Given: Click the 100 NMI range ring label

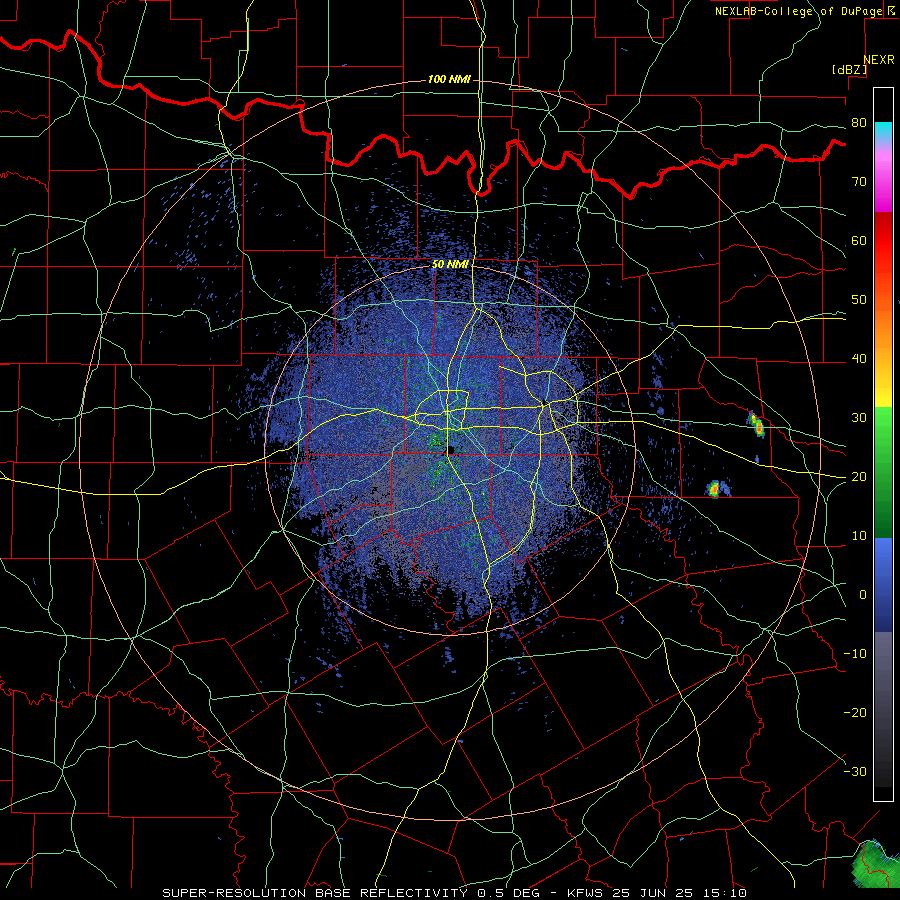Looking at the screenshot, I should [x=449, y=79].
